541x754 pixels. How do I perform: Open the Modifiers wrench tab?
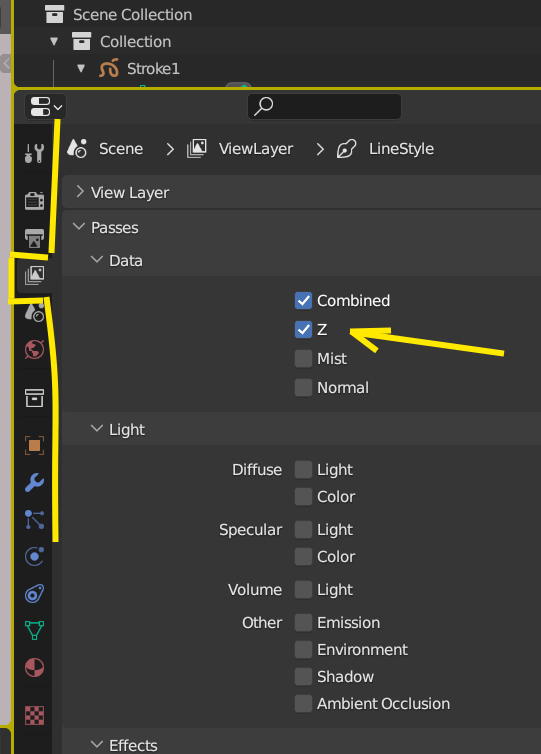point(34,482)
